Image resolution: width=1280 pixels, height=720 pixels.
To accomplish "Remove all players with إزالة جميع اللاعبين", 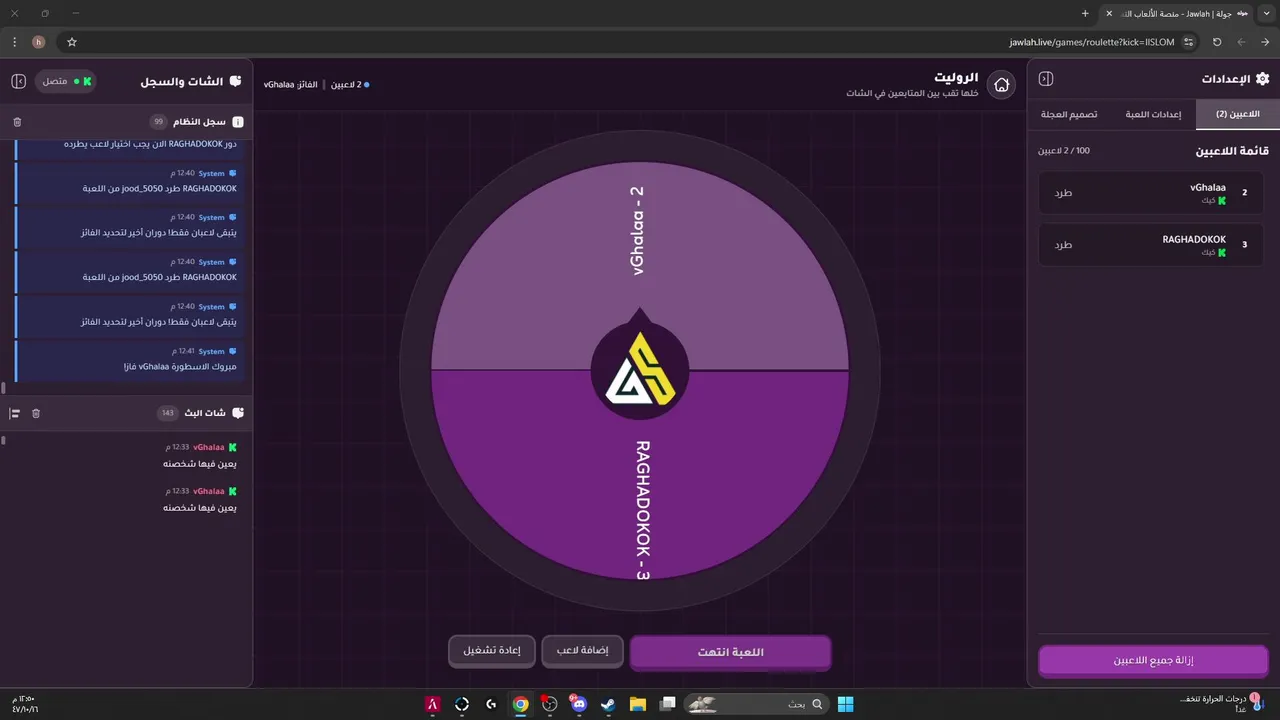I will point(1153,661).
